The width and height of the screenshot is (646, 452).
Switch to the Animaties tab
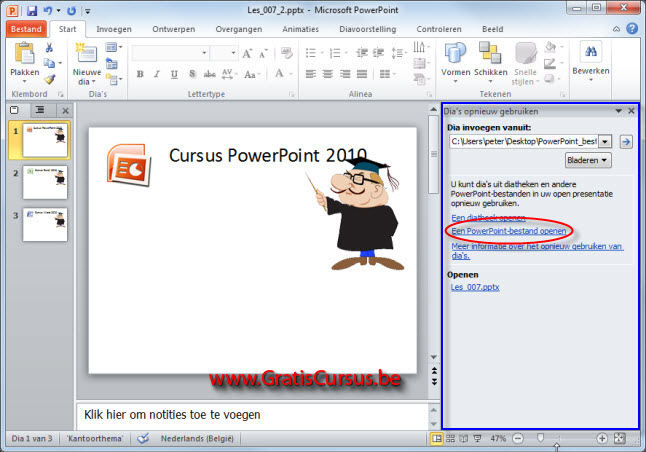click(300, 29)
